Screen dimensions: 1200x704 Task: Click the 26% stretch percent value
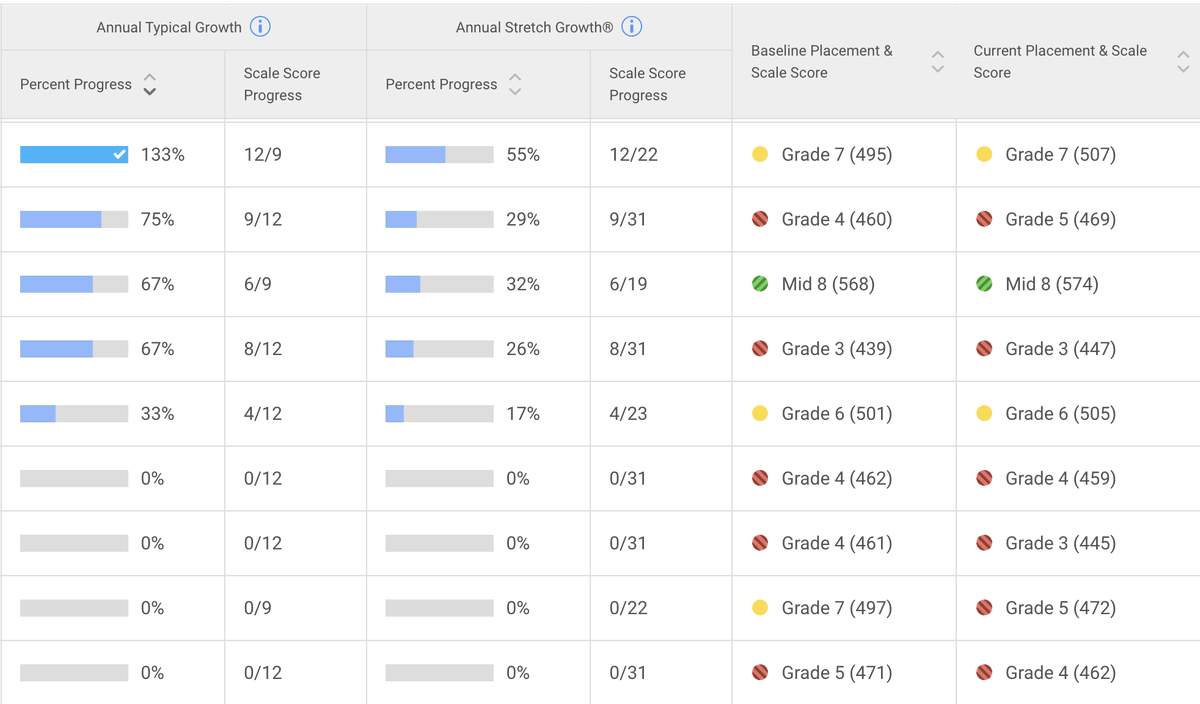523,349
